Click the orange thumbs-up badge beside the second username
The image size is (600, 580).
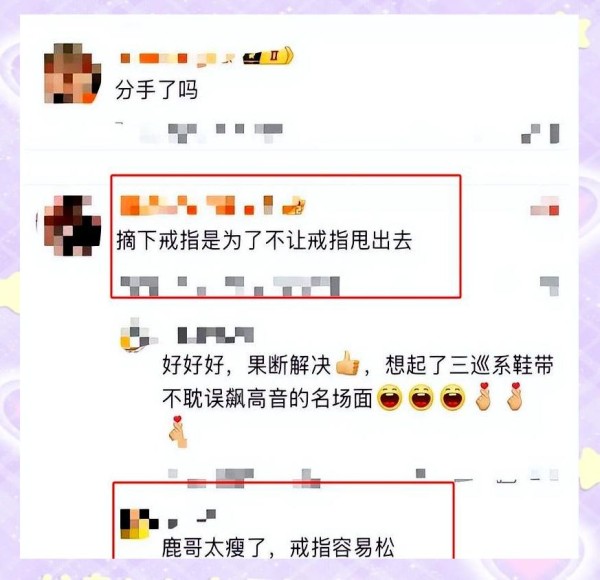[294, 206]
